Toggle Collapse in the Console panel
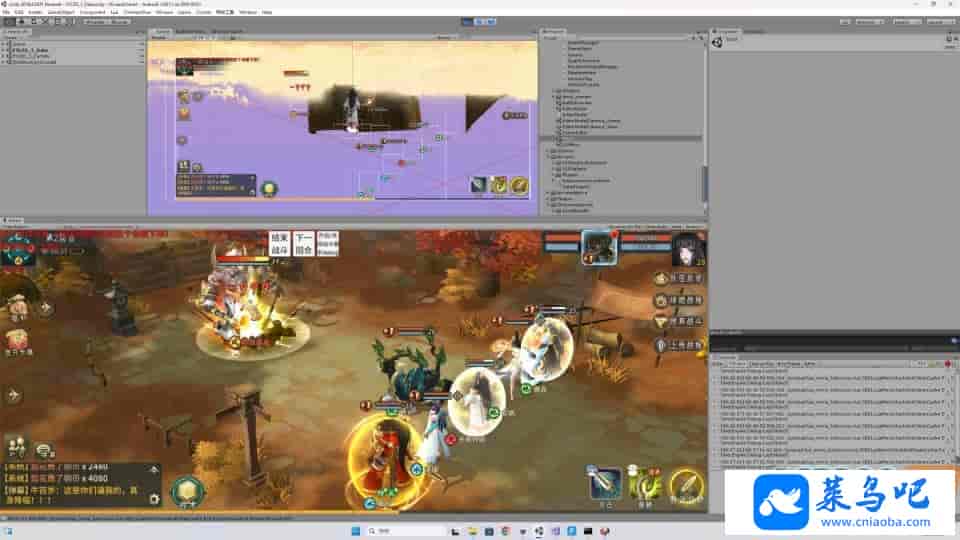This screenshot has width=960, height=540. [736, 363]
